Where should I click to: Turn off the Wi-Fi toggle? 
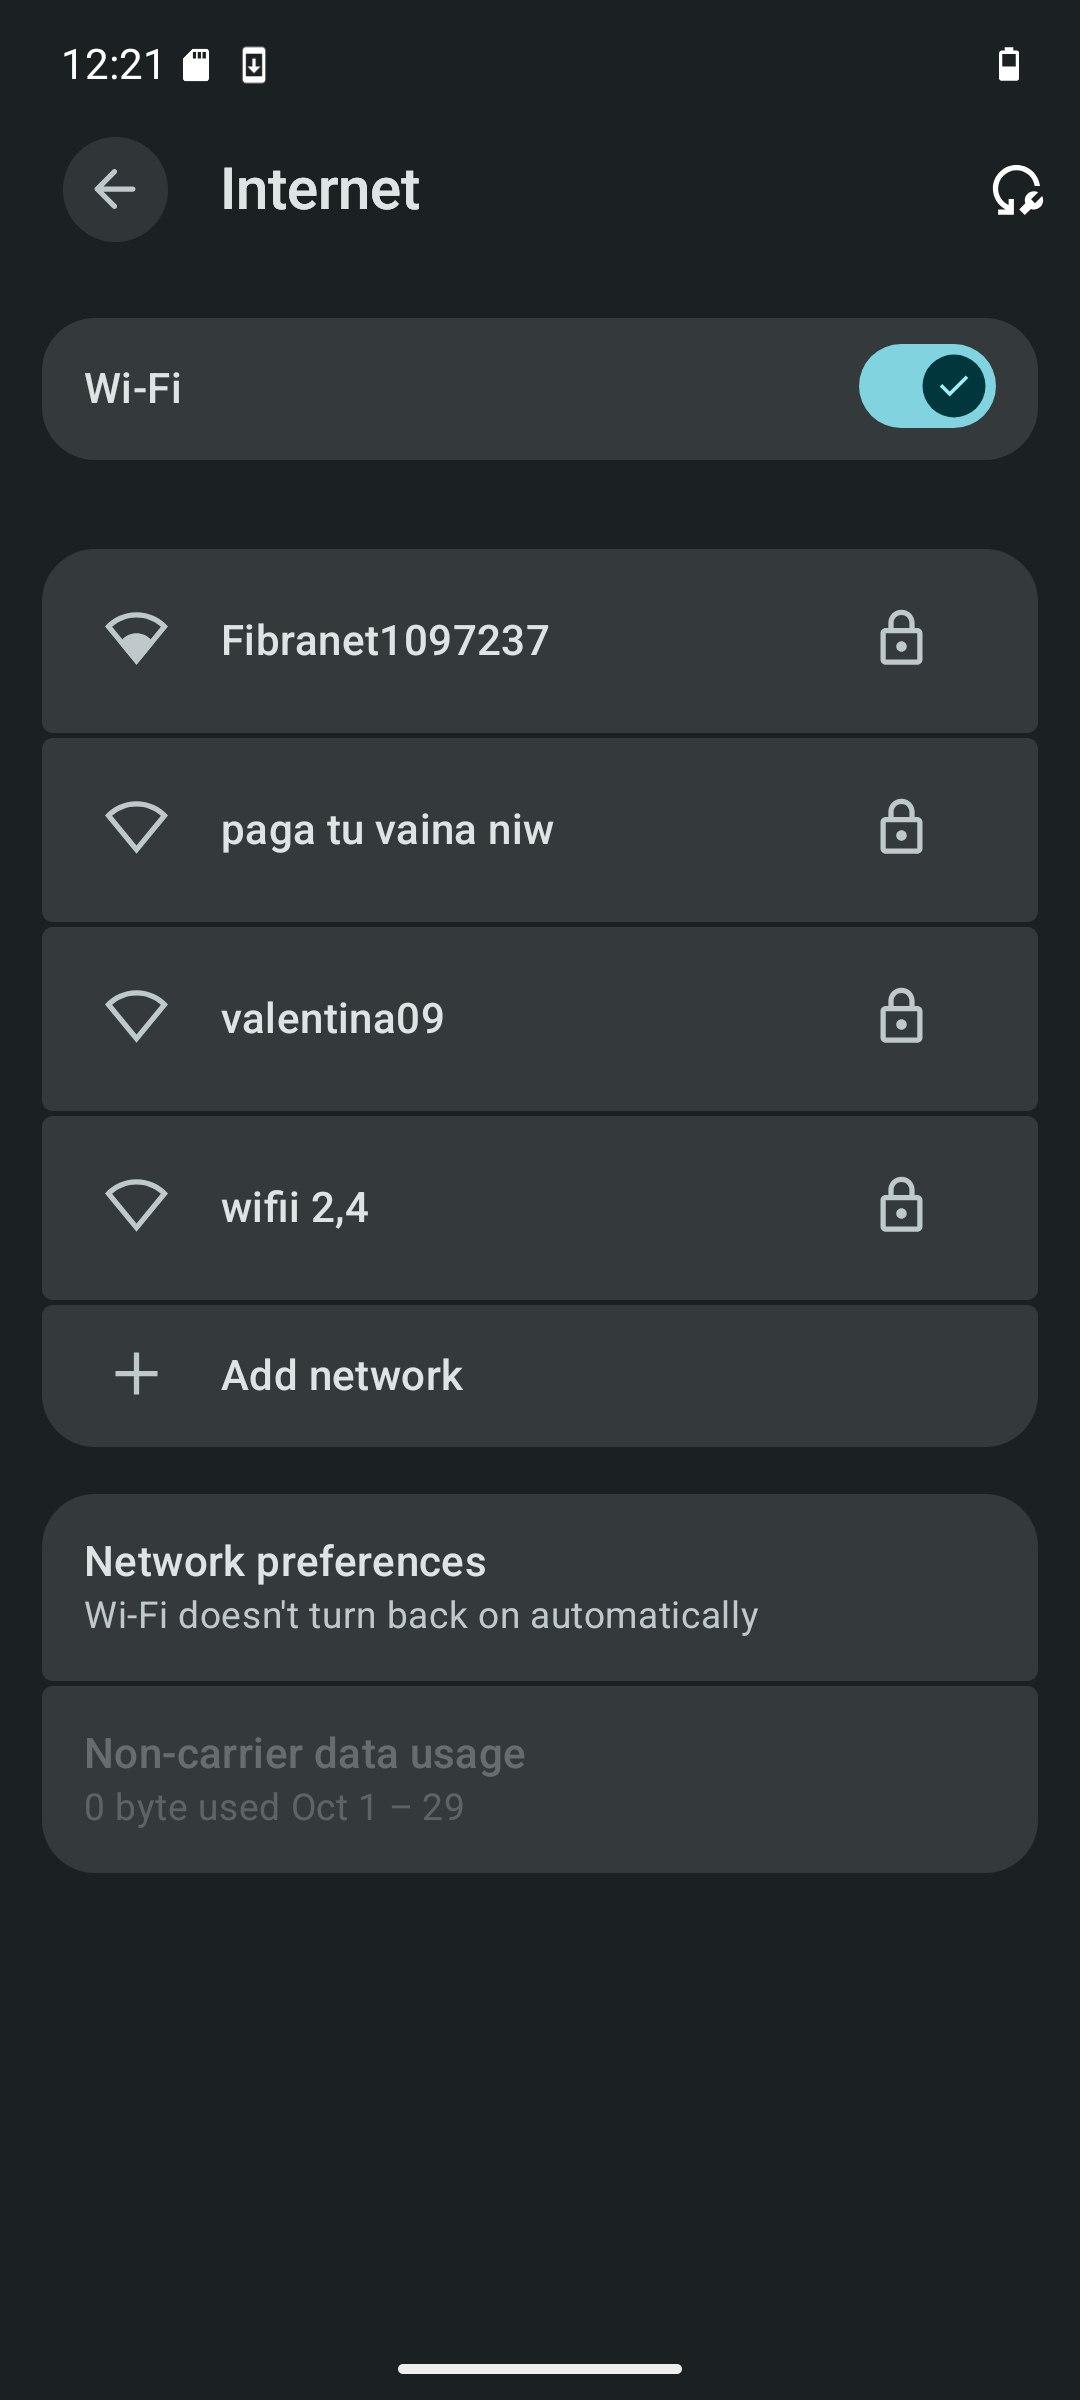926,387
